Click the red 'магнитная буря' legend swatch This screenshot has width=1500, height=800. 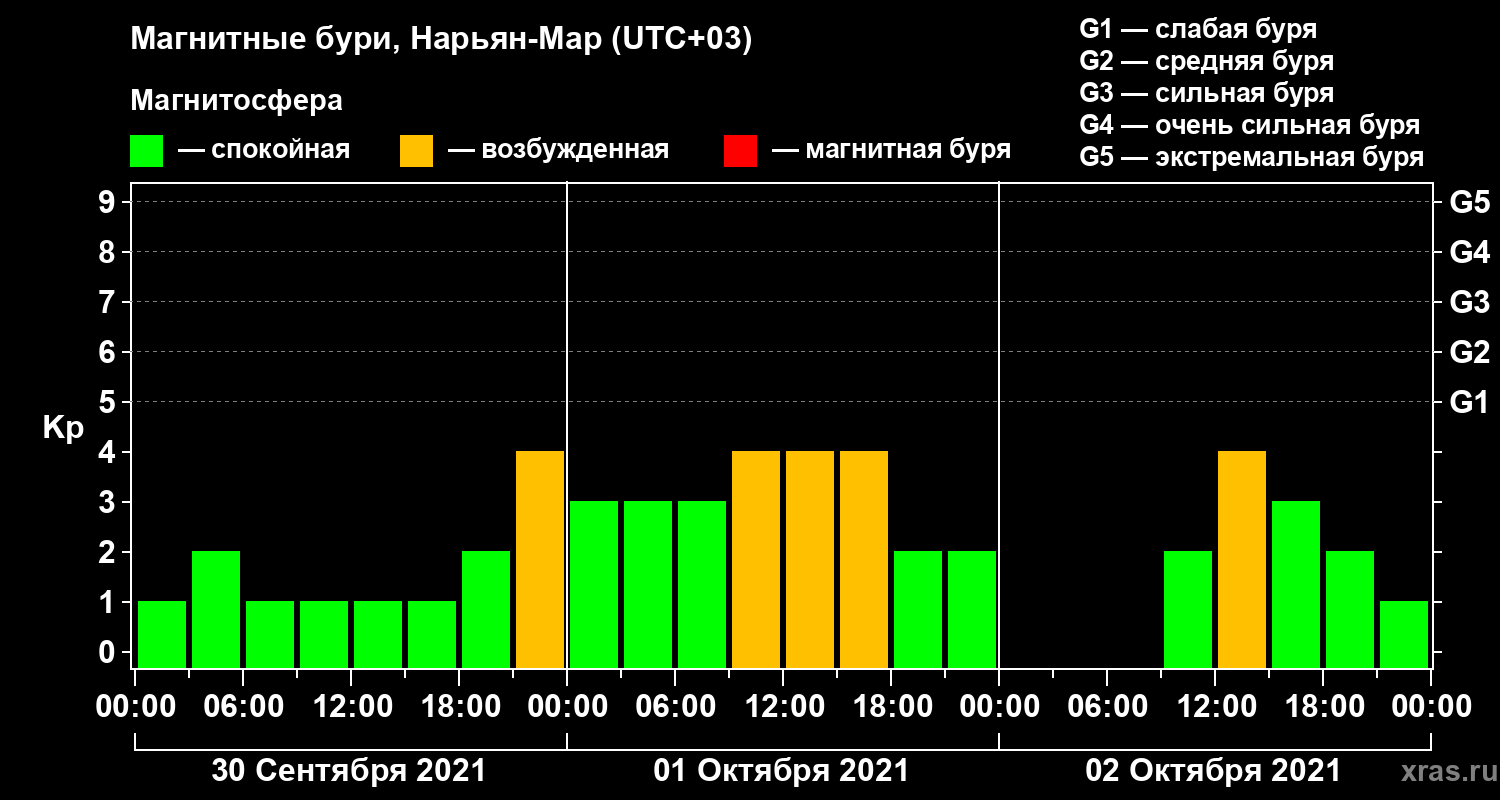740,151
